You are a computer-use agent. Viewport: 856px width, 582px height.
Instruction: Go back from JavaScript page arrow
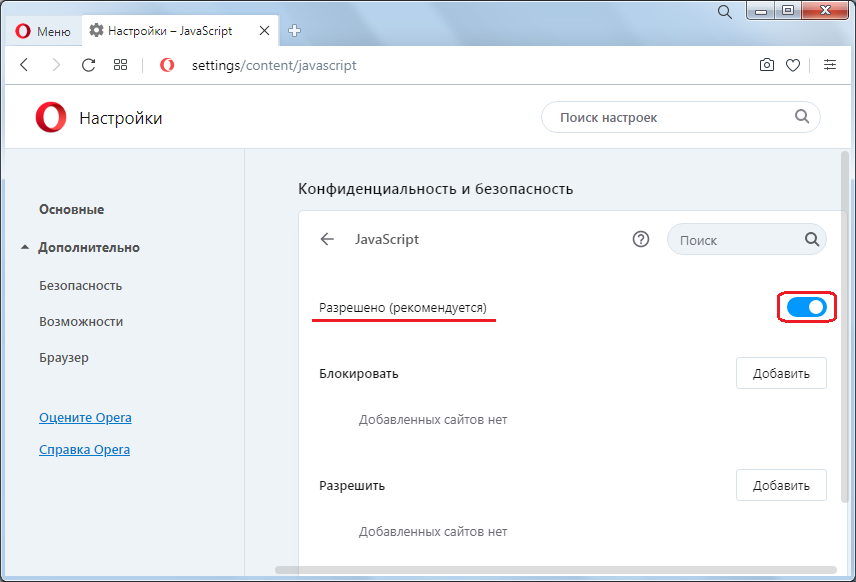(x=327, y=239)
